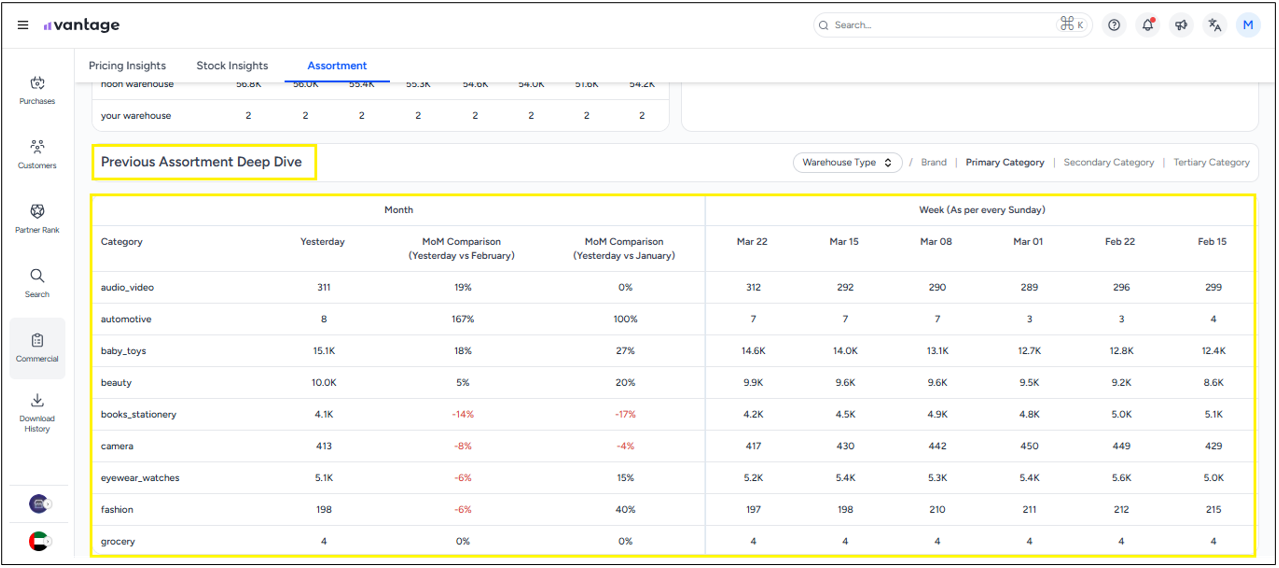Switch to the Pricing Insights tab
Viewport: 1279px width, 568px height.
pos(127,66)
